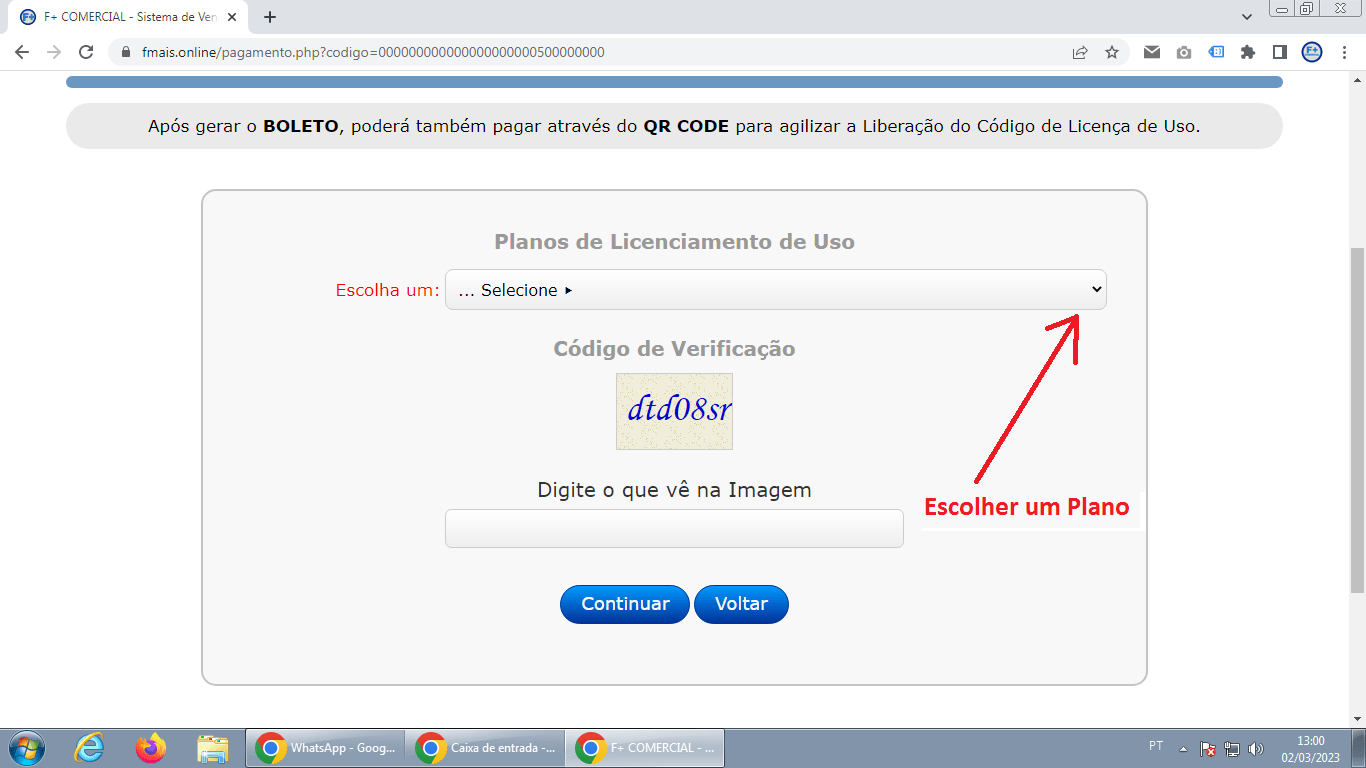The image size is (1366, 768).
Task: Click the site lock icon
Action: coord(126,52)
